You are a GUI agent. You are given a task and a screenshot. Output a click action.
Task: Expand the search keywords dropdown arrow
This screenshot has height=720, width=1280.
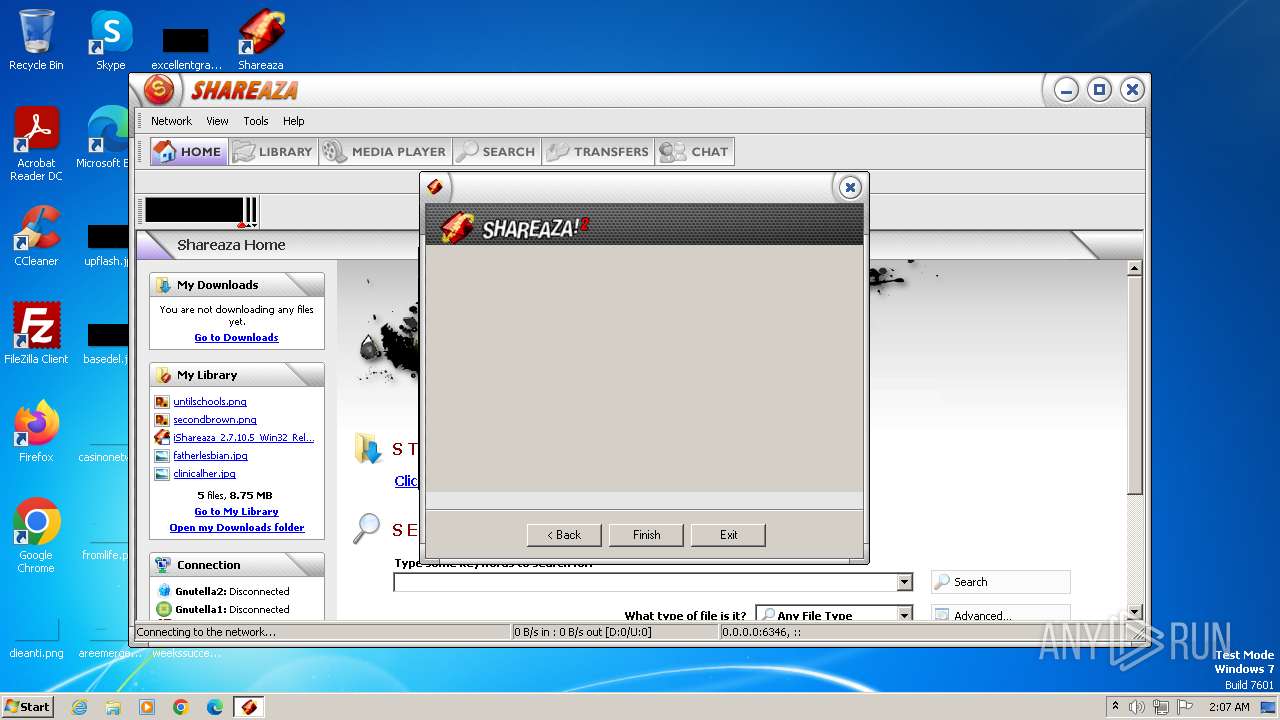pyautogui.click(x=904, y=582)
